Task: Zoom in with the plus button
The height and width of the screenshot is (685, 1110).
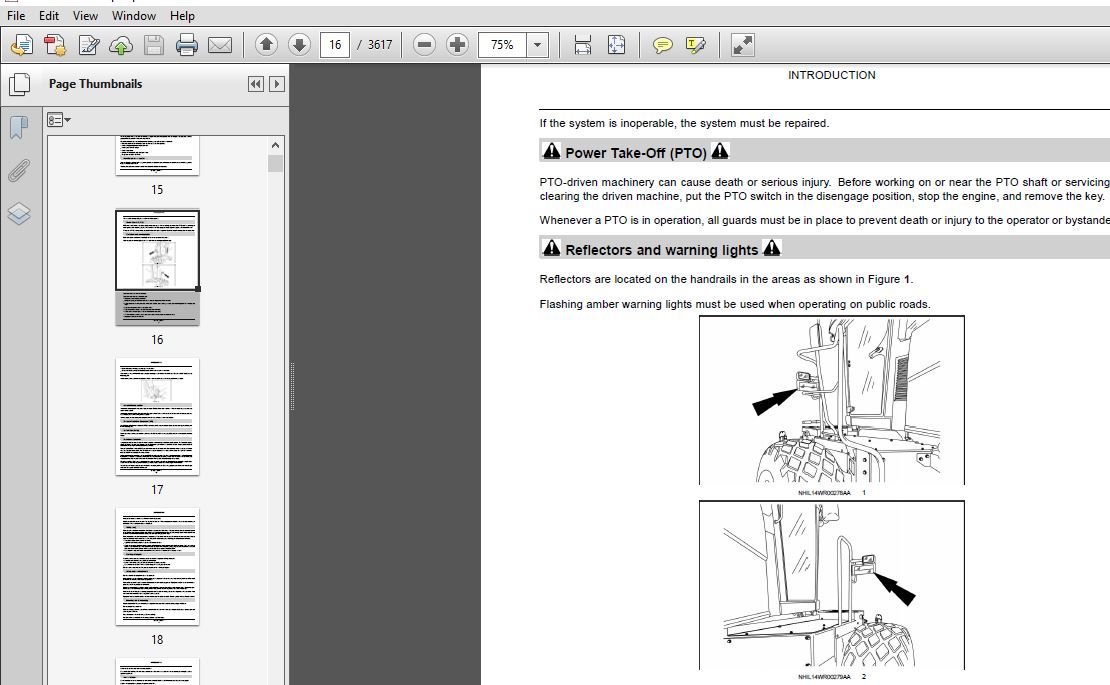Action: pyautogui.click(x=457, y=45)
